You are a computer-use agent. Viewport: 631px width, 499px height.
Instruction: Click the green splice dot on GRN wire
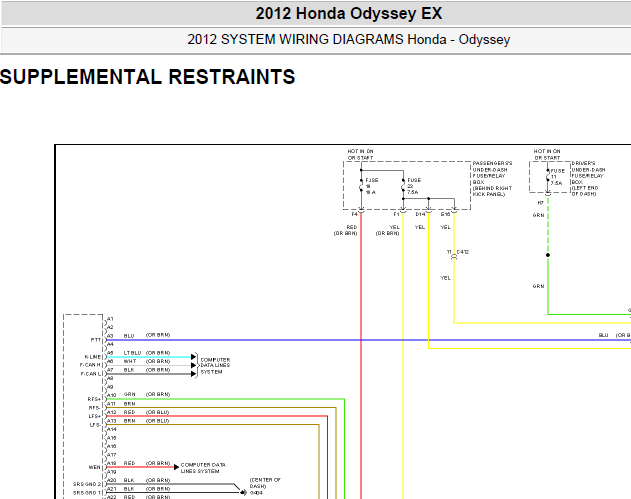pos(548,255)
